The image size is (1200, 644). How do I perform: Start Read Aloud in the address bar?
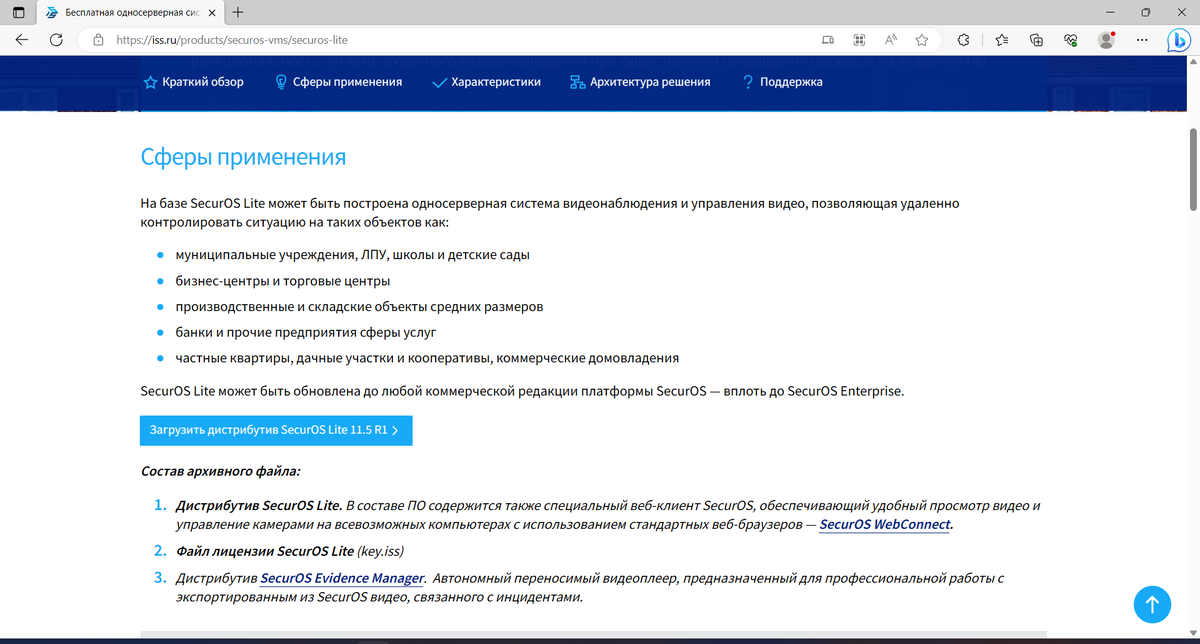[x=890, y=41]
